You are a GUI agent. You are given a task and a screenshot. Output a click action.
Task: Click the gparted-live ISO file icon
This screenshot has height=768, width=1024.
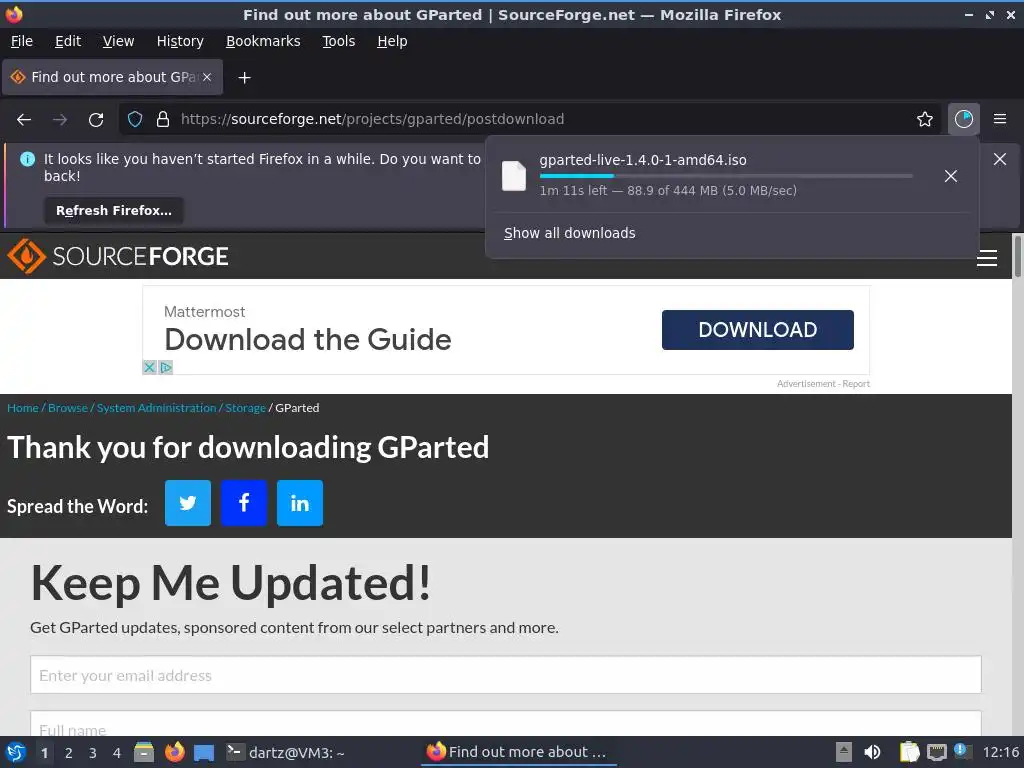514,176
